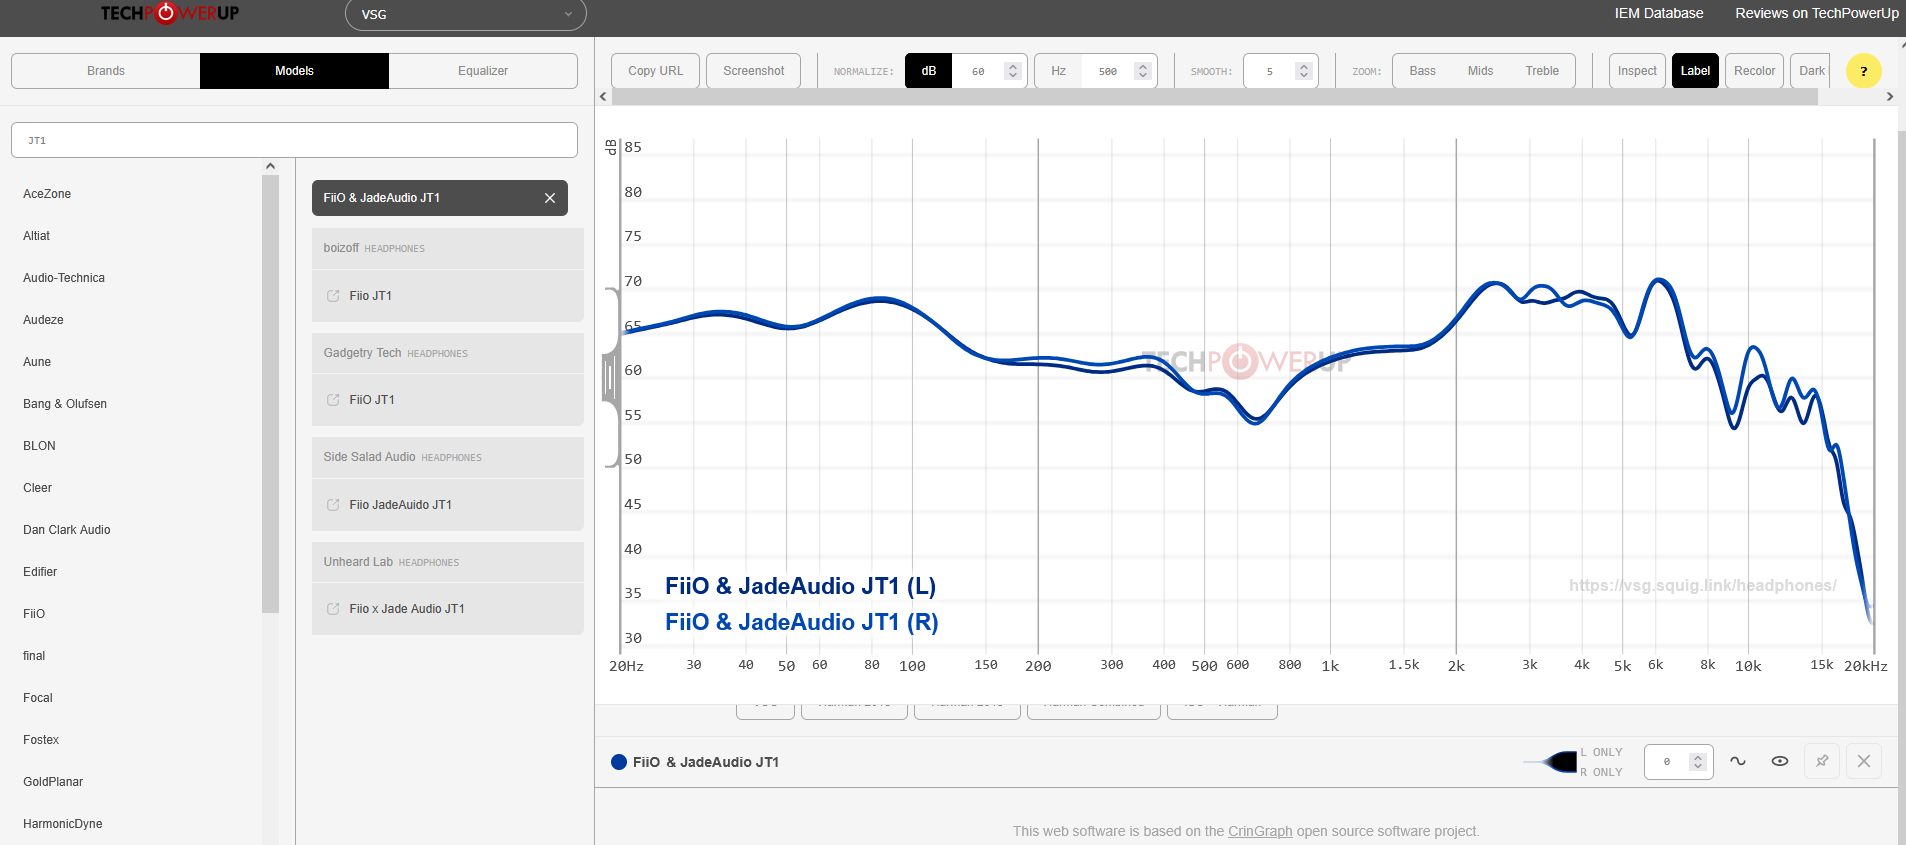
Task: Hide the FiiO & JadeAudio JT1 curve
Action: click(1780, 761)
